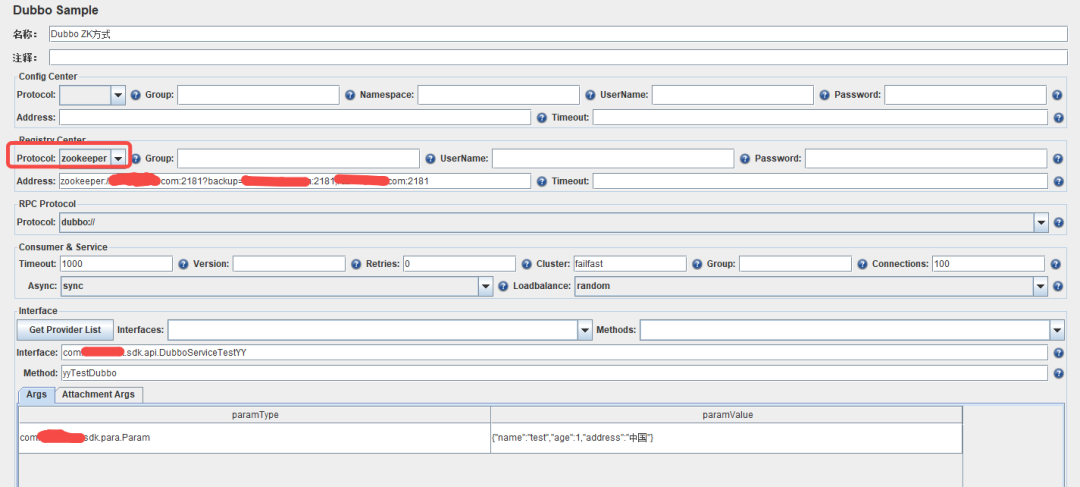Screen dimensions: 1080x487
Task: Click help icon before Cluster label
Action: [x=527, y=264]
